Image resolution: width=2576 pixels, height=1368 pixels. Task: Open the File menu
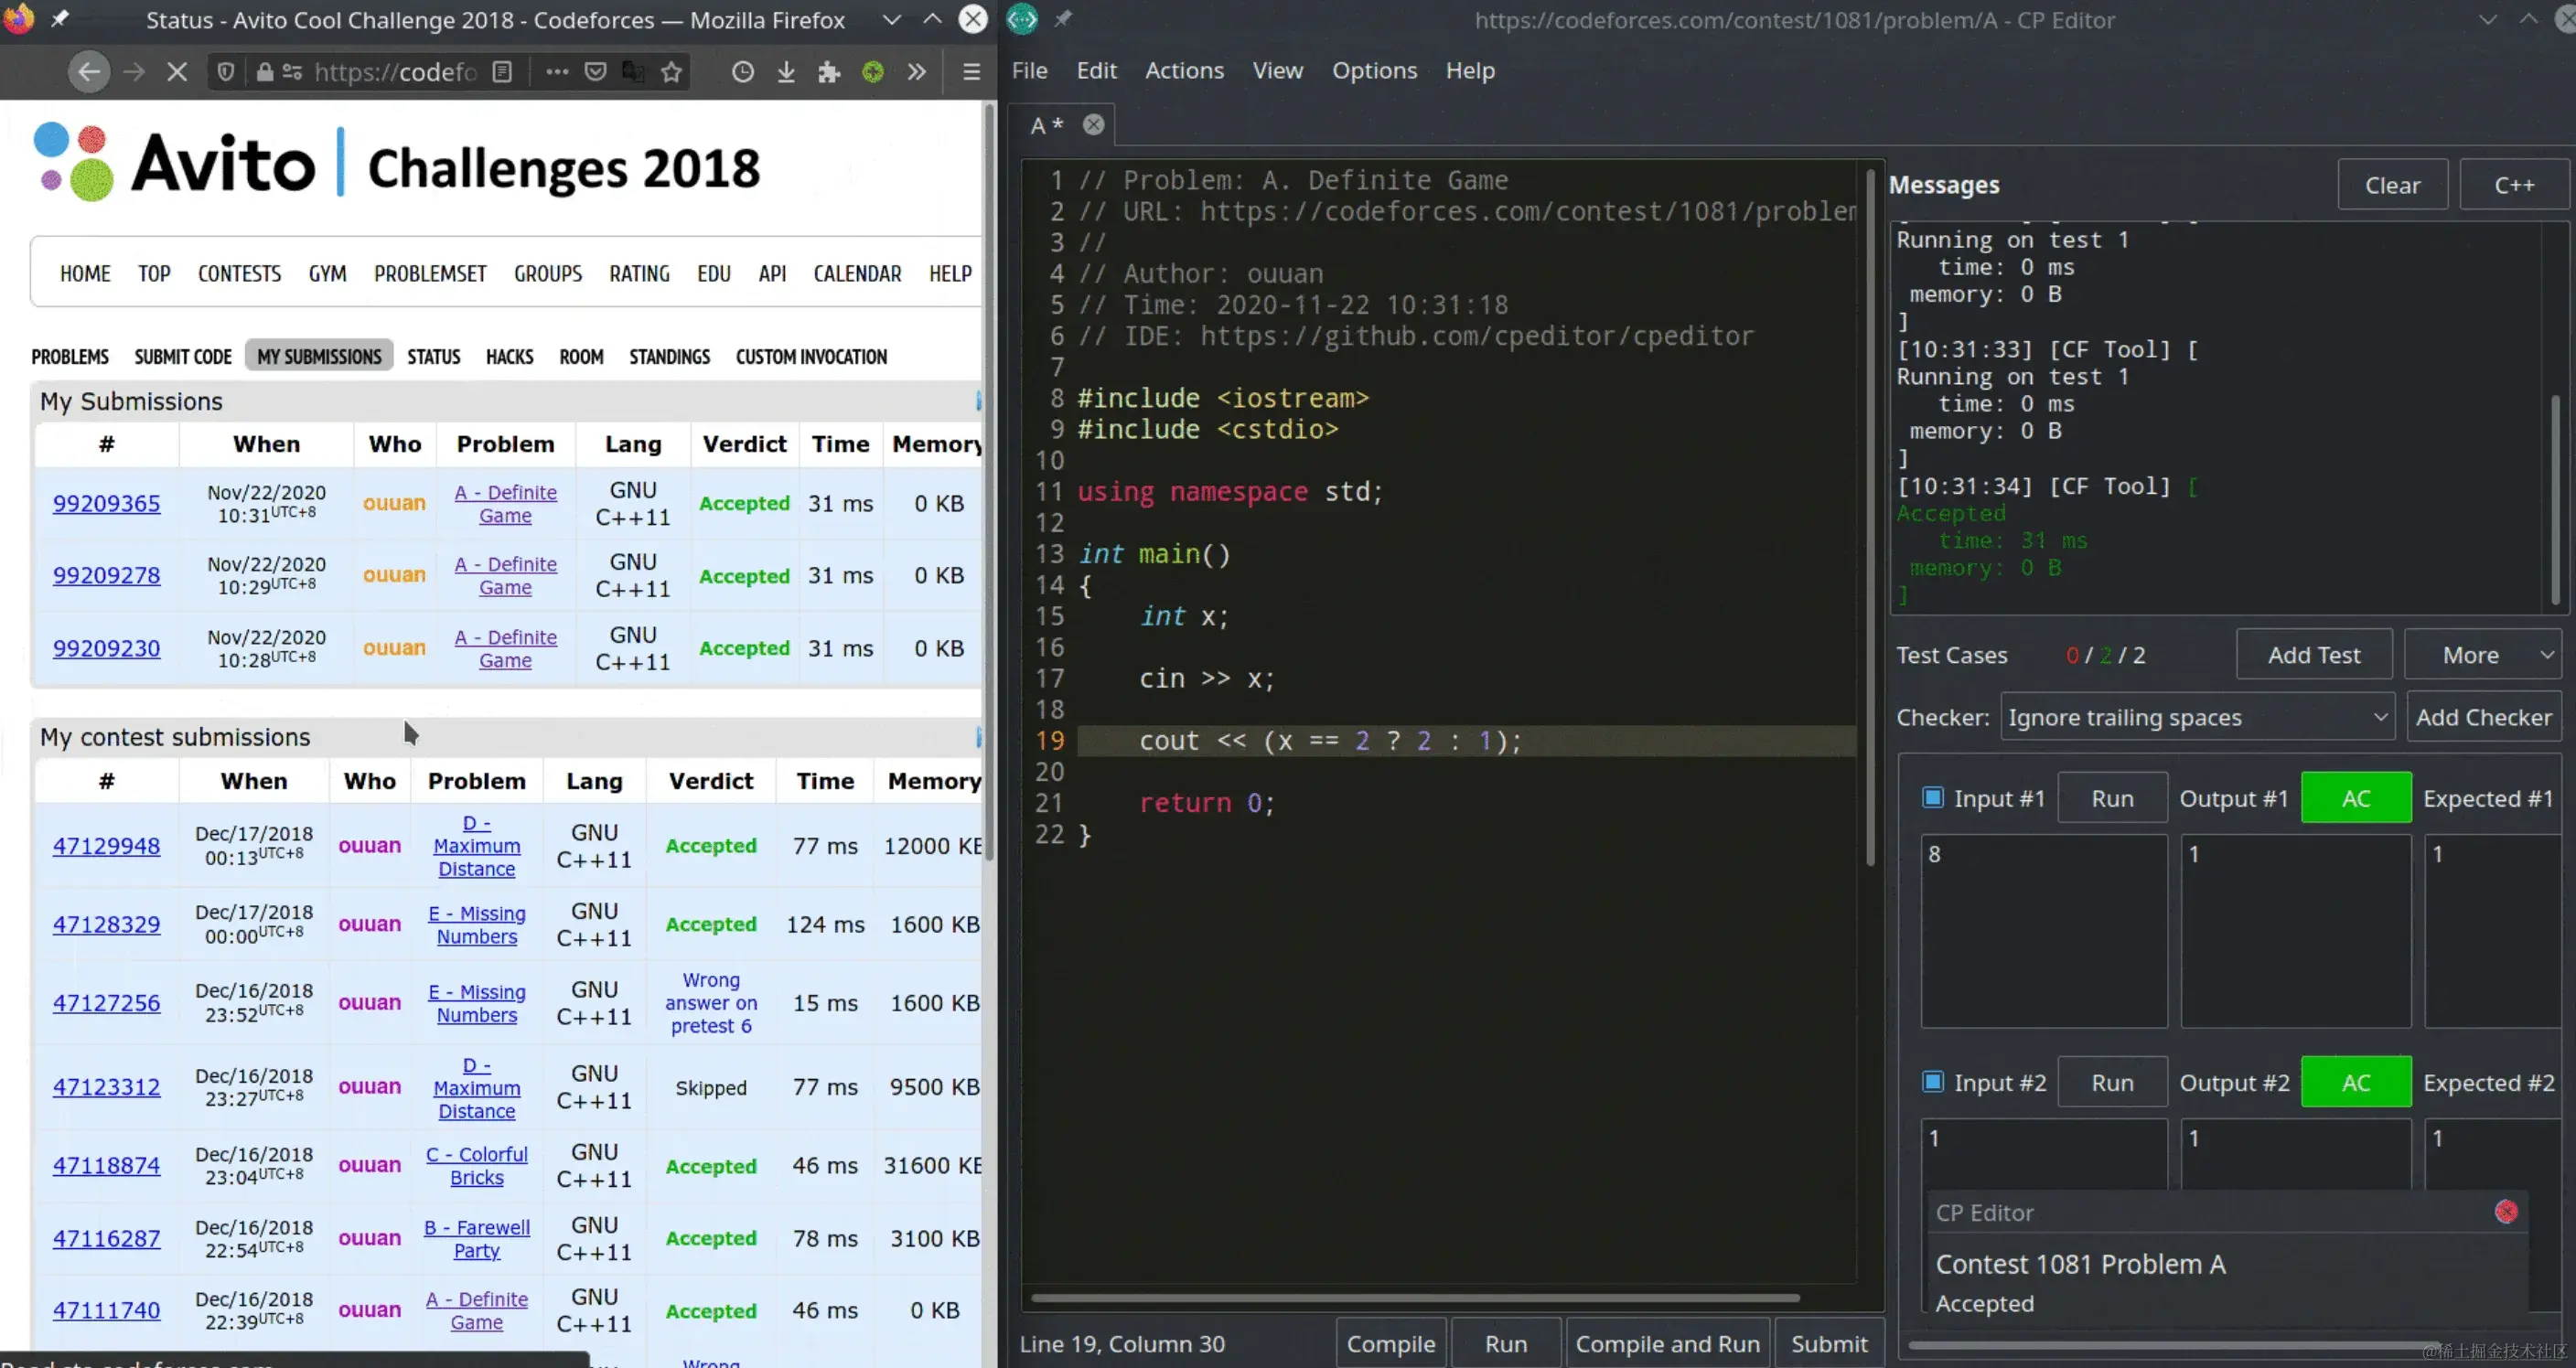[1029, 70]
